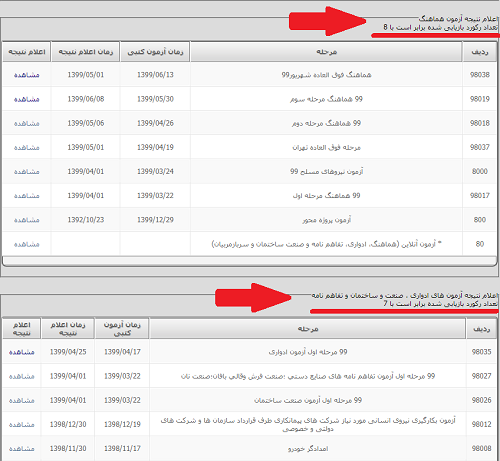Click the اعلام نتیجه آزمون های ادواری section title
Screen dimensions: 500x461
point(404,295)
